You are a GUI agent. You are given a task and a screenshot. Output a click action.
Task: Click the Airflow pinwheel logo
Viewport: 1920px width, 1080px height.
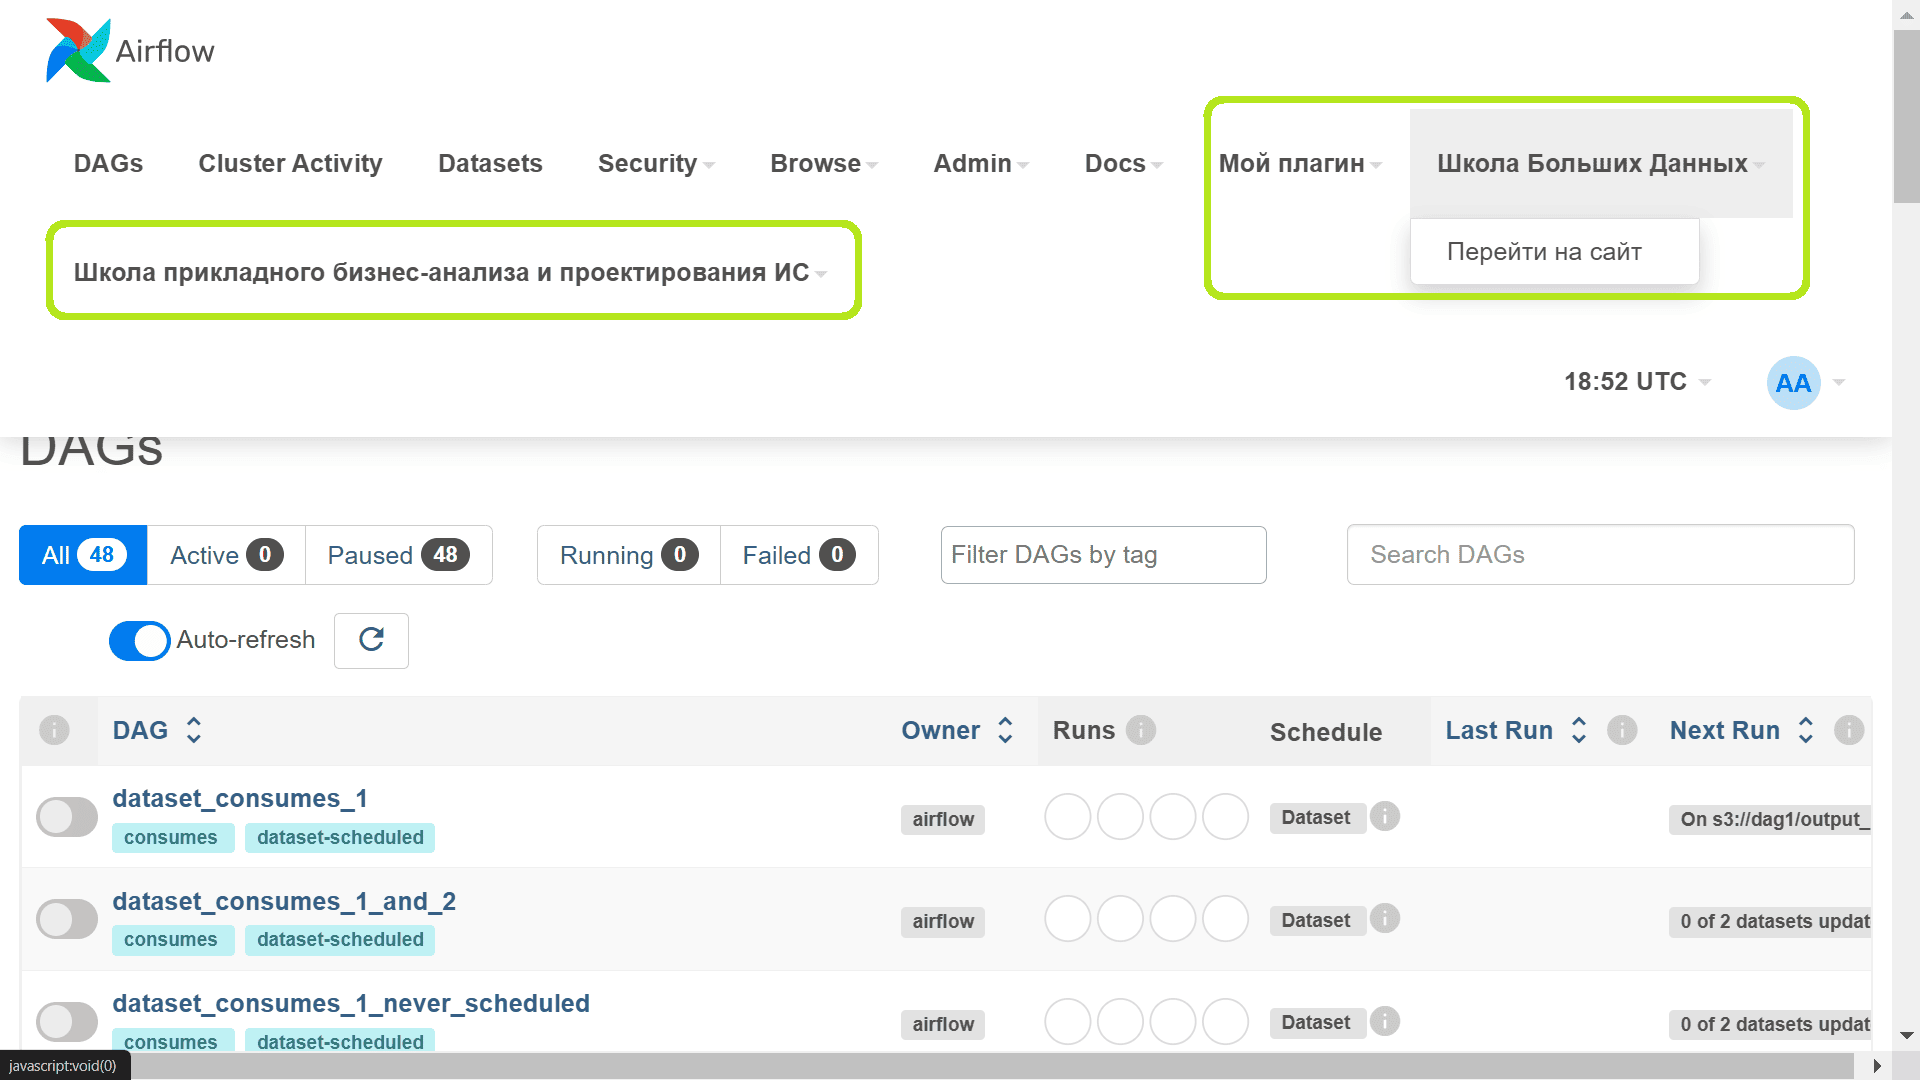78,50
